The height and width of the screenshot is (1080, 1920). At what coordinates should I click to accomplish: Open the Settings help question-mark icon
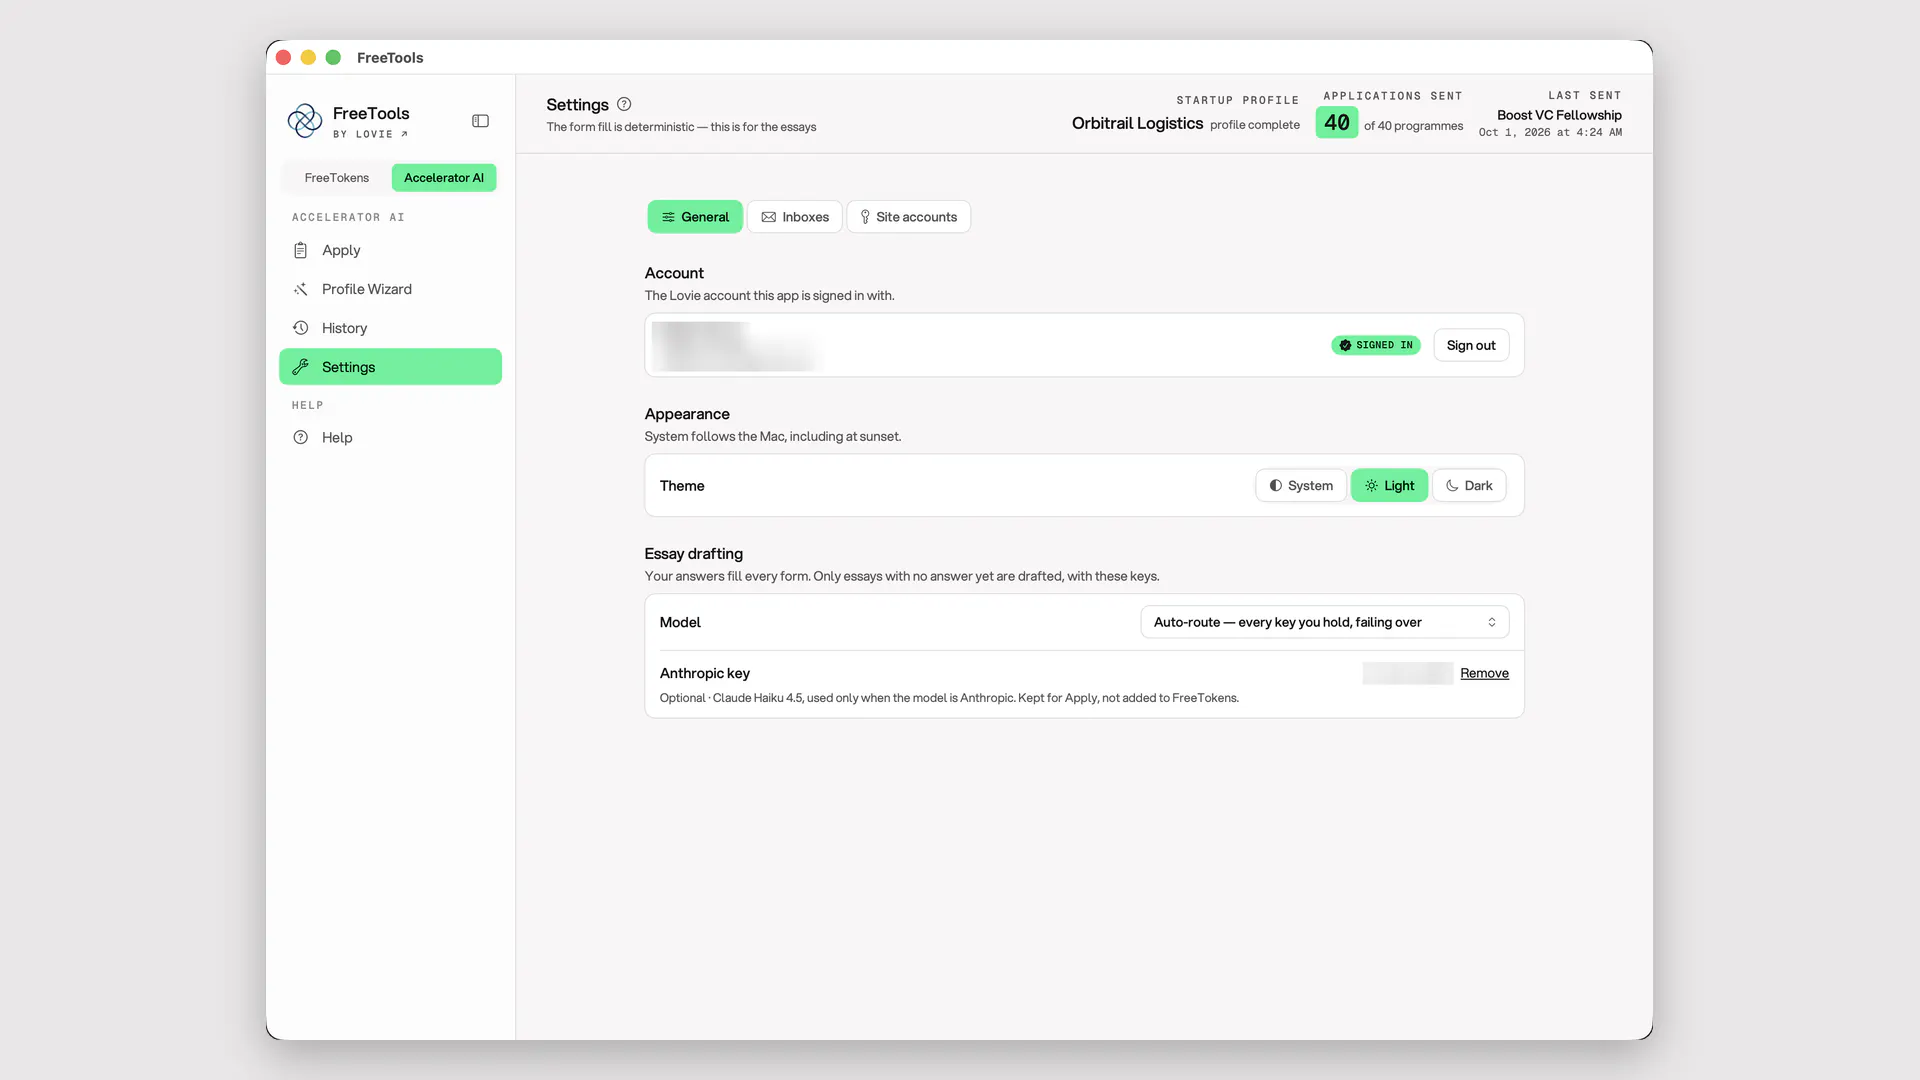point(624,104)
